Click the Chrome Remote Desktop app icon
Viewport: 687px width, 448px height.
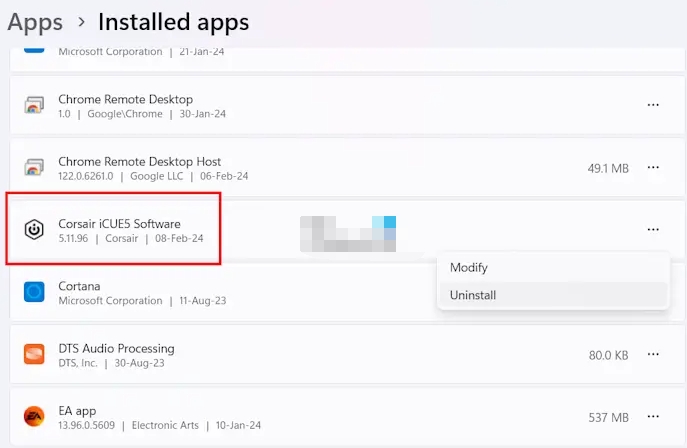pos(34,105)
